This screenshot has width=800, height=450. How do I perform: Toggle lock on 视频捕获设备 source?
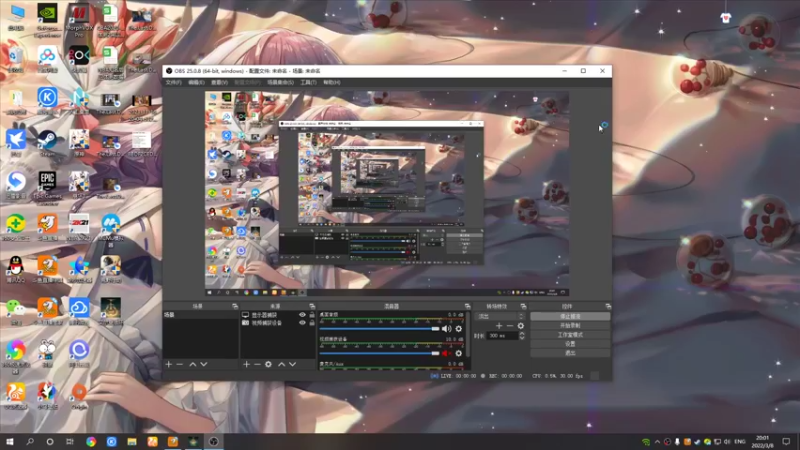[312, 322]
